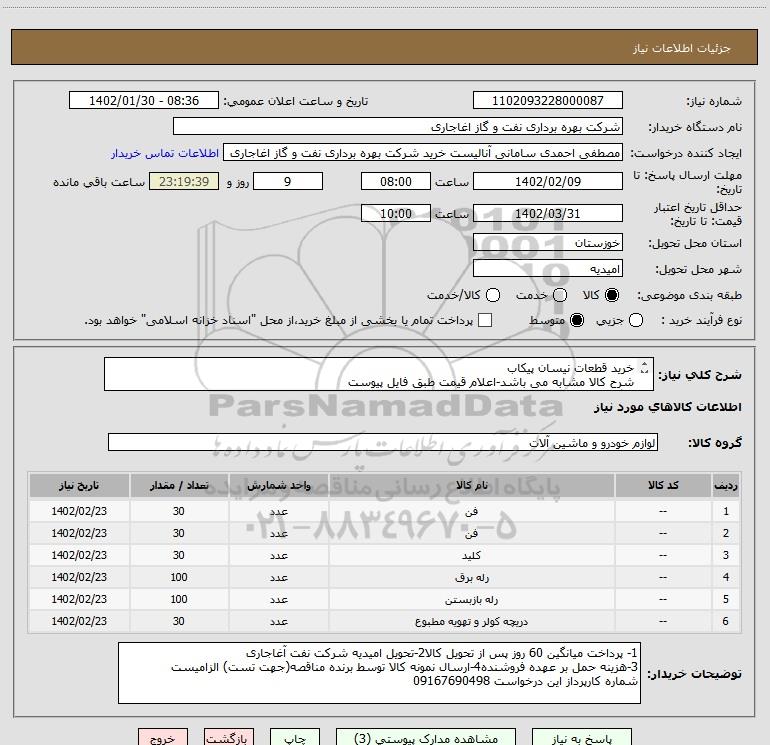Click the countdown field 23:19:39
The image size is (770, 745).
tap(184, 181)
